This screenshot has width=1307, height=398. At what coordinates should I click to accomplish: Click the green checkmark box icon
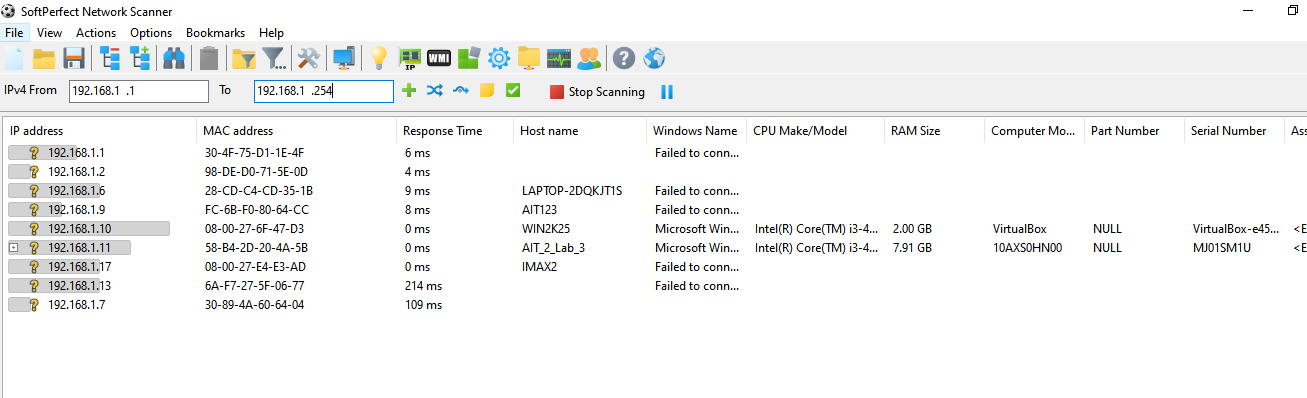click(513, 91)
